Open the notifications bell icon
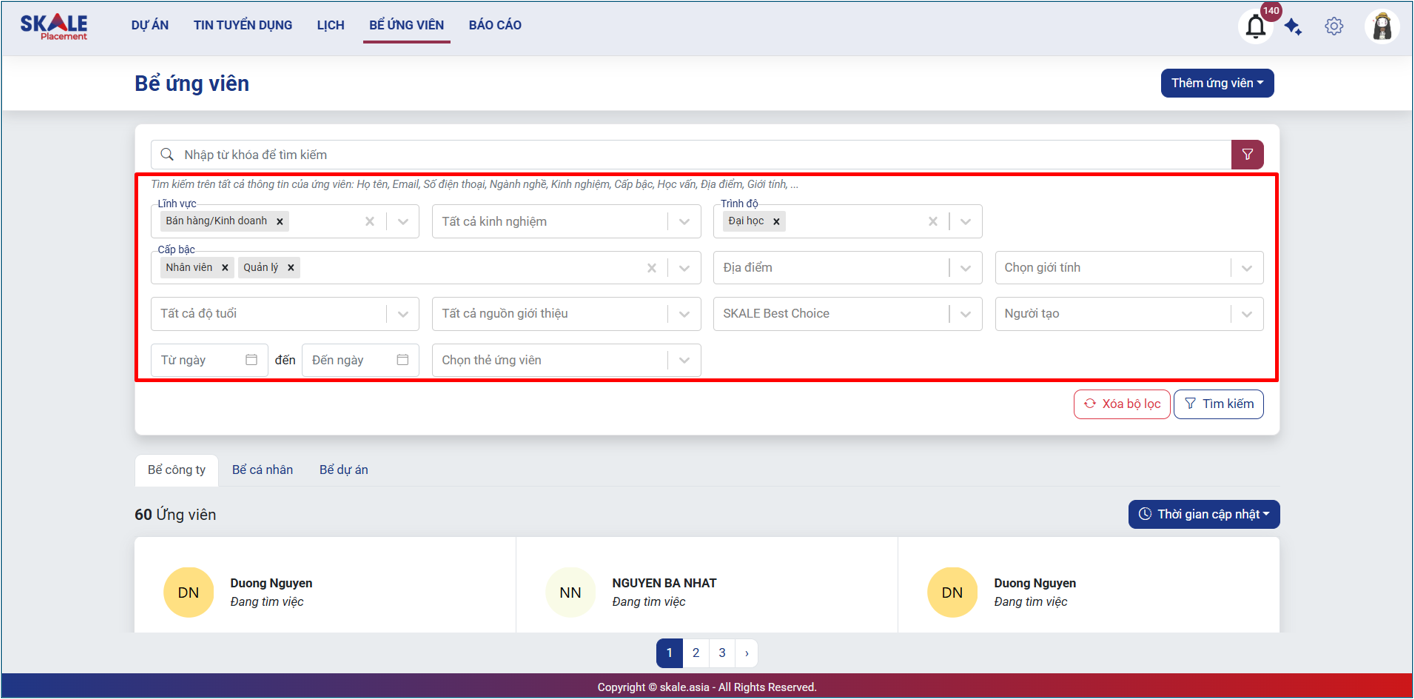The width and height of the screenshot is (1414, 699). coord(1255,27)
